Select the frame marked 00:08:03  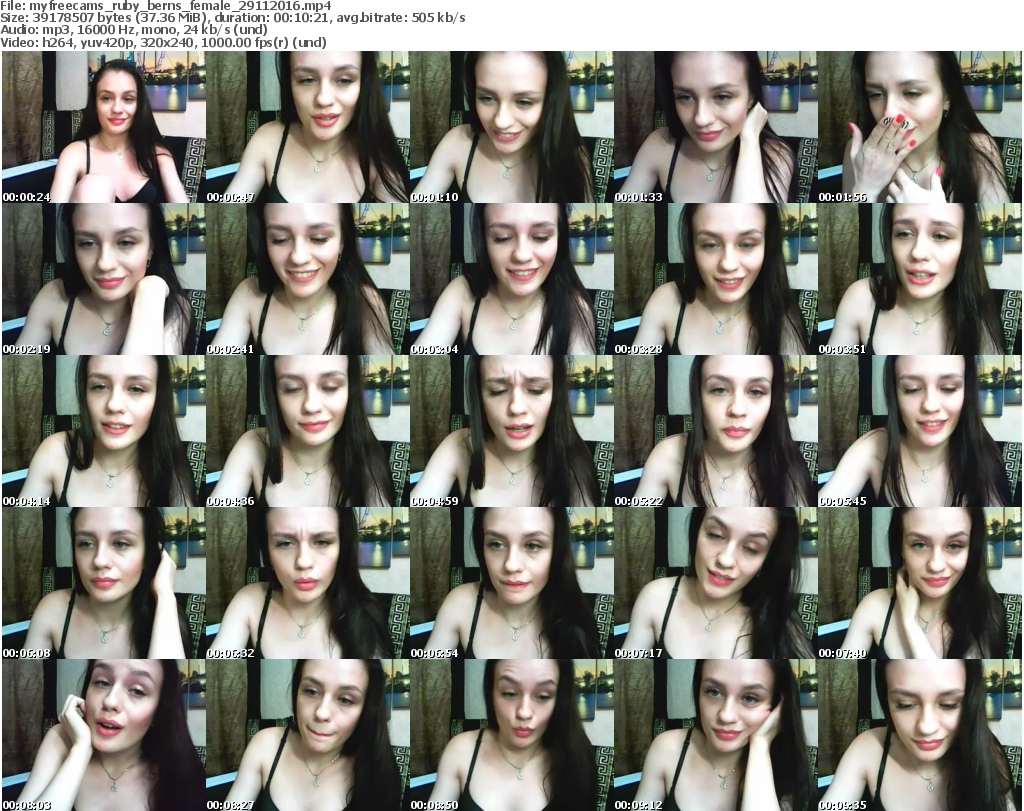pos(103,735)
